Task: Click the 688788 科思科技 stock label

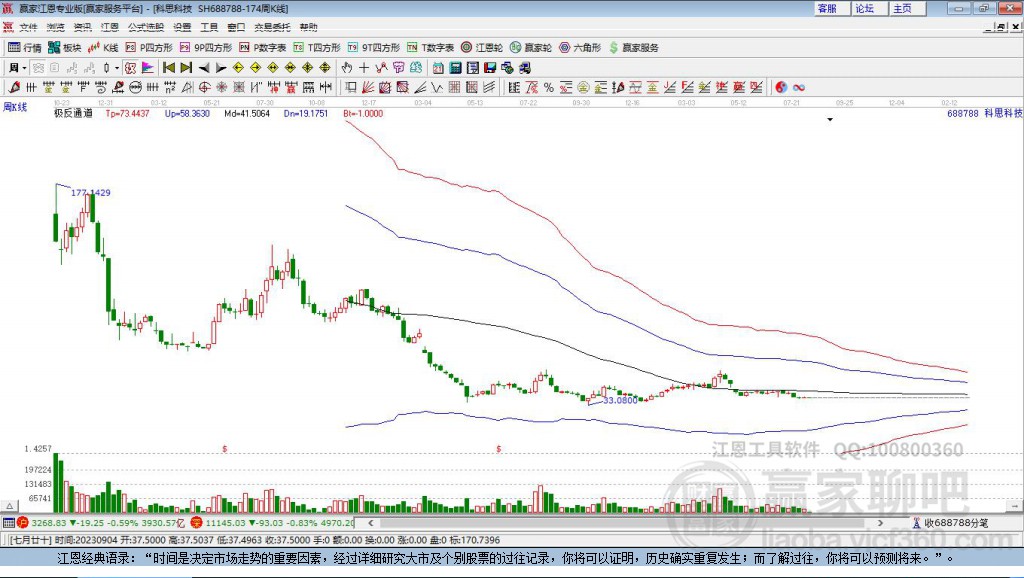Action: click(x=984, y=113)
